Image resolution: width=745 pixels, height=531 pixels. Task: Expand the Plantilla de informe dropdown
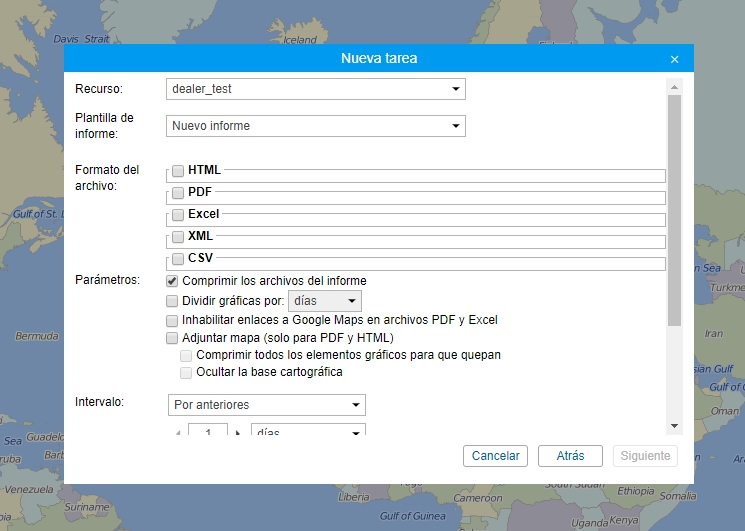click(x=315, y=126)
